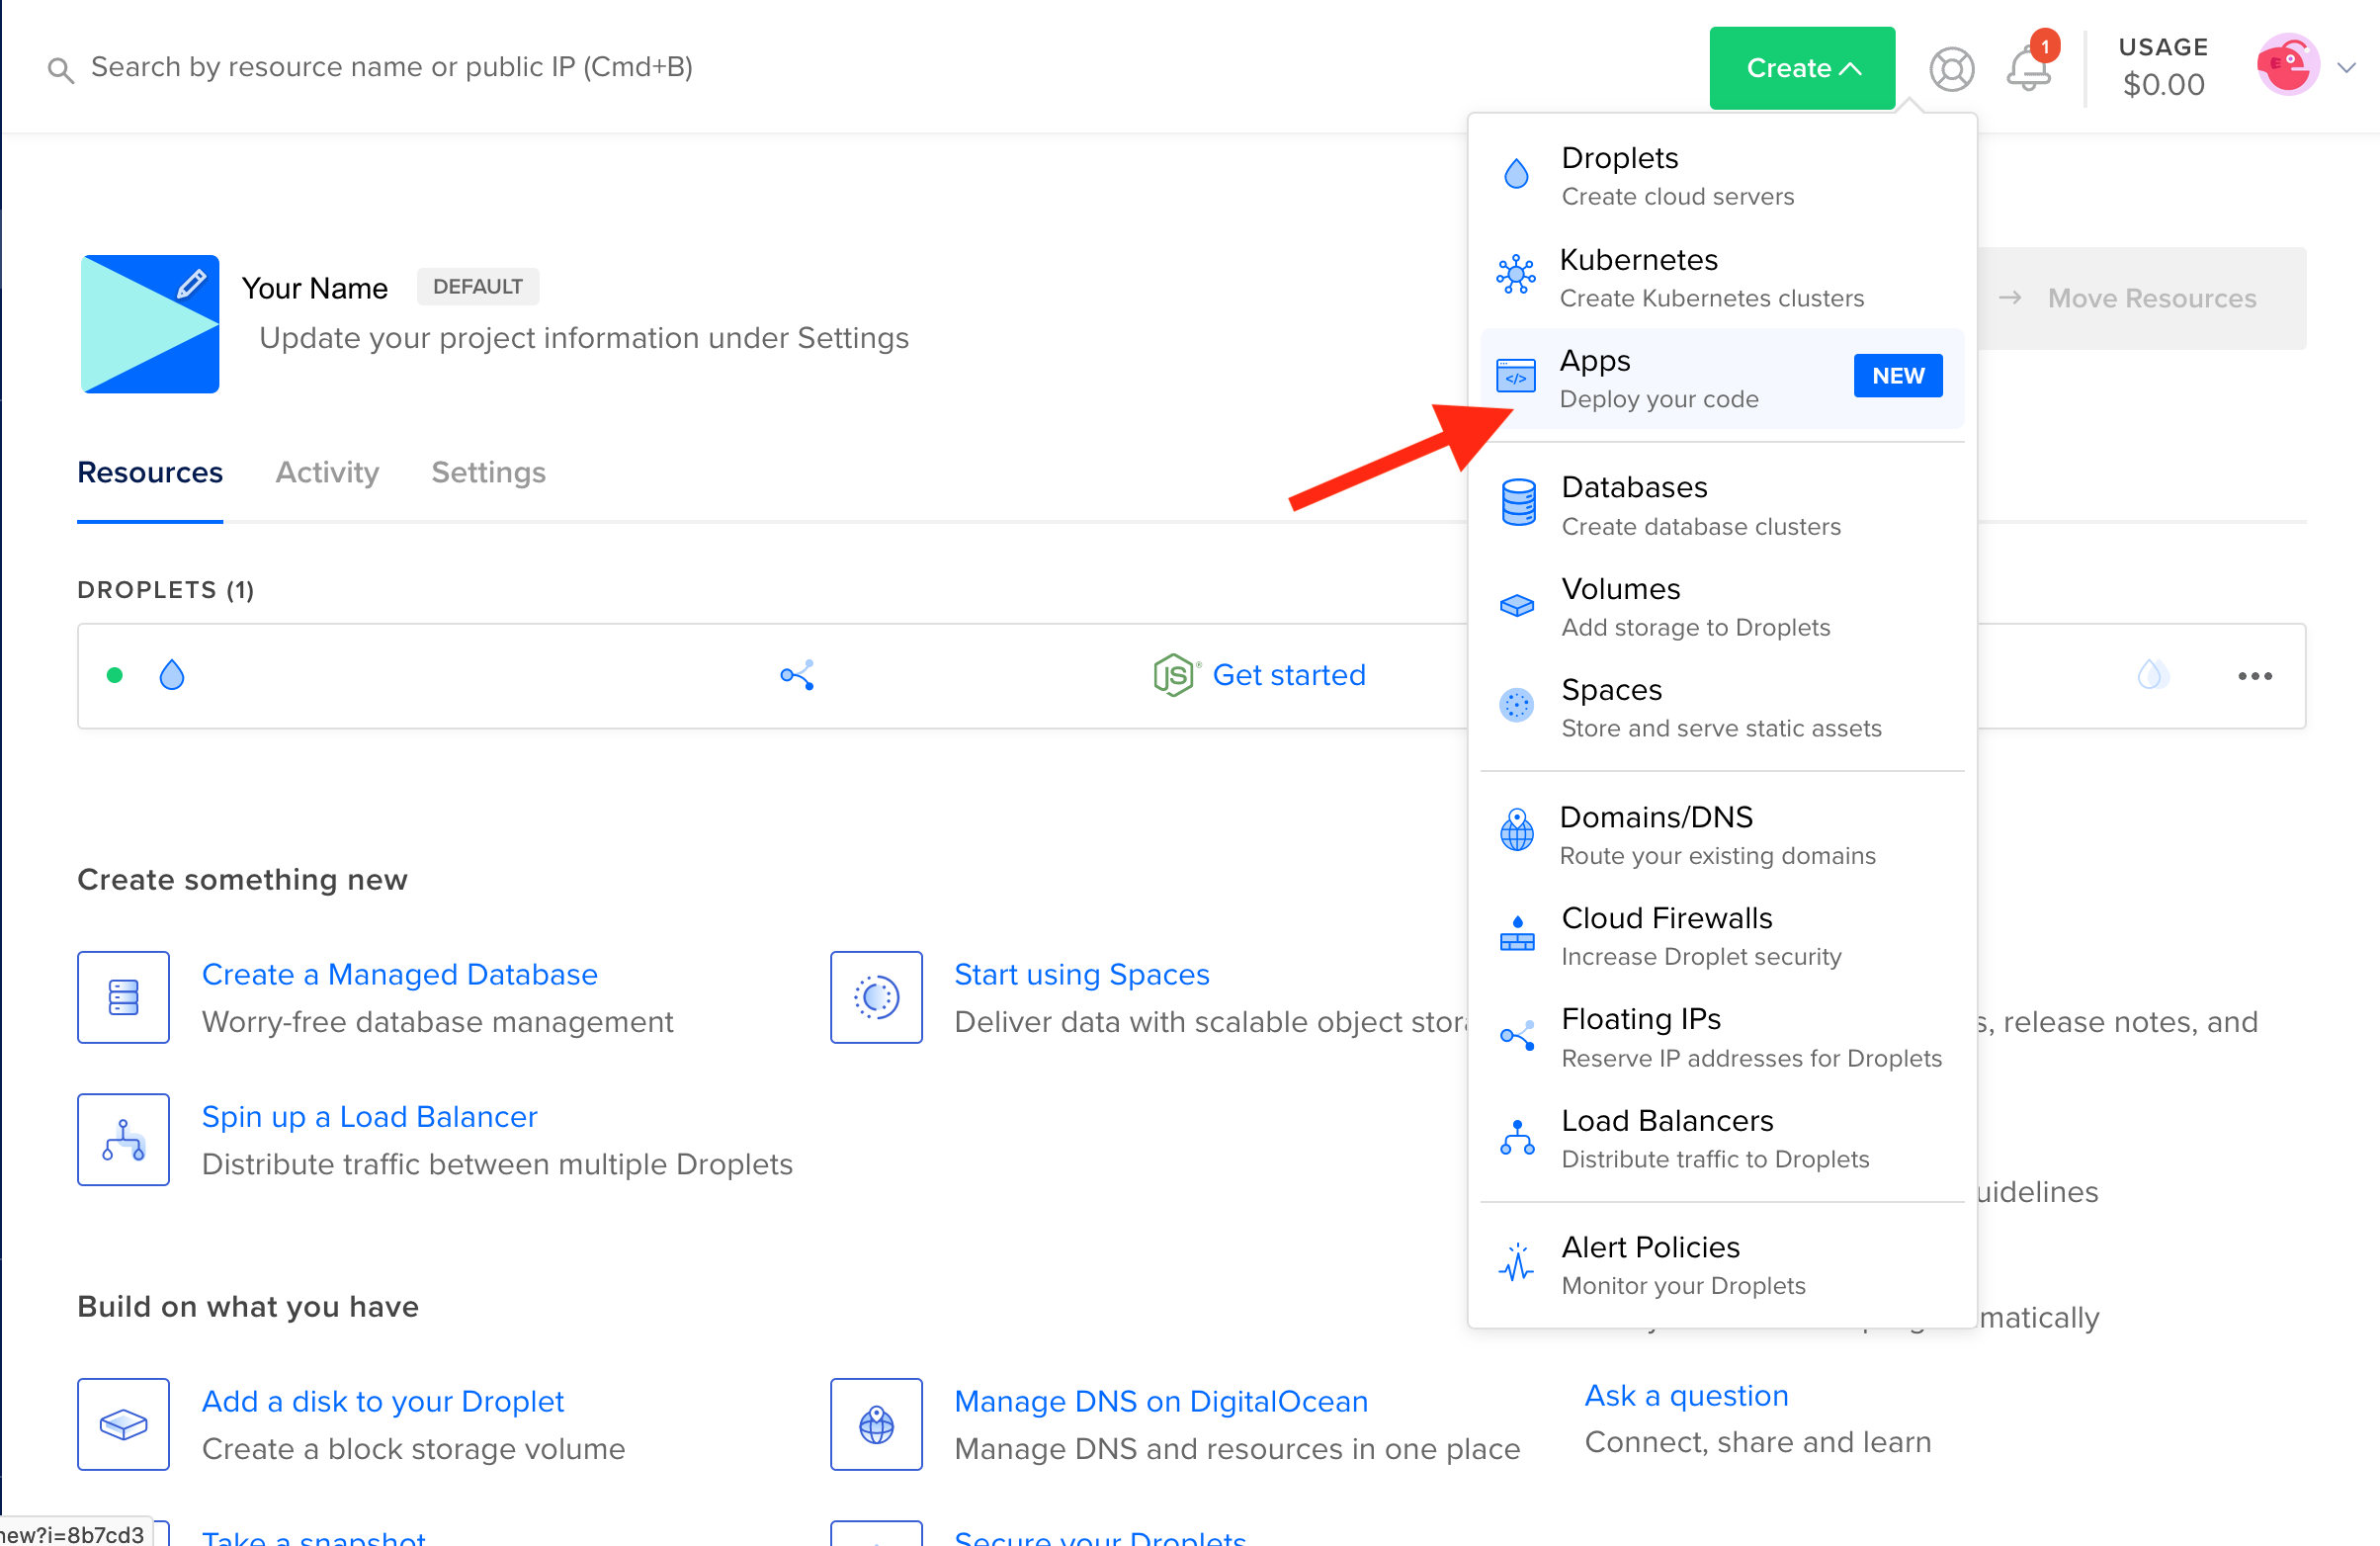Click the Apps code window icon
The height and width of the screenshot is (1546, 2380).
coord(1516,377)
